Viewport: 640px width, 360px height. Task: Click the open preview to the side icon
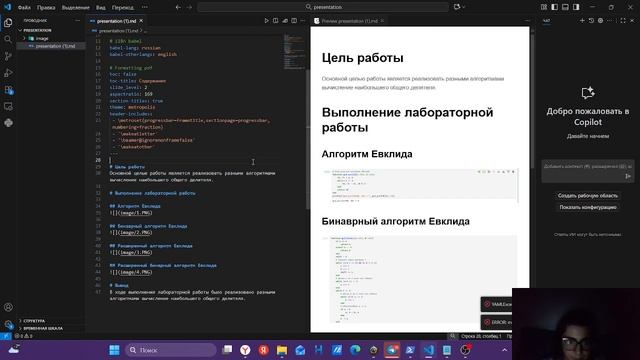(276, 20)
